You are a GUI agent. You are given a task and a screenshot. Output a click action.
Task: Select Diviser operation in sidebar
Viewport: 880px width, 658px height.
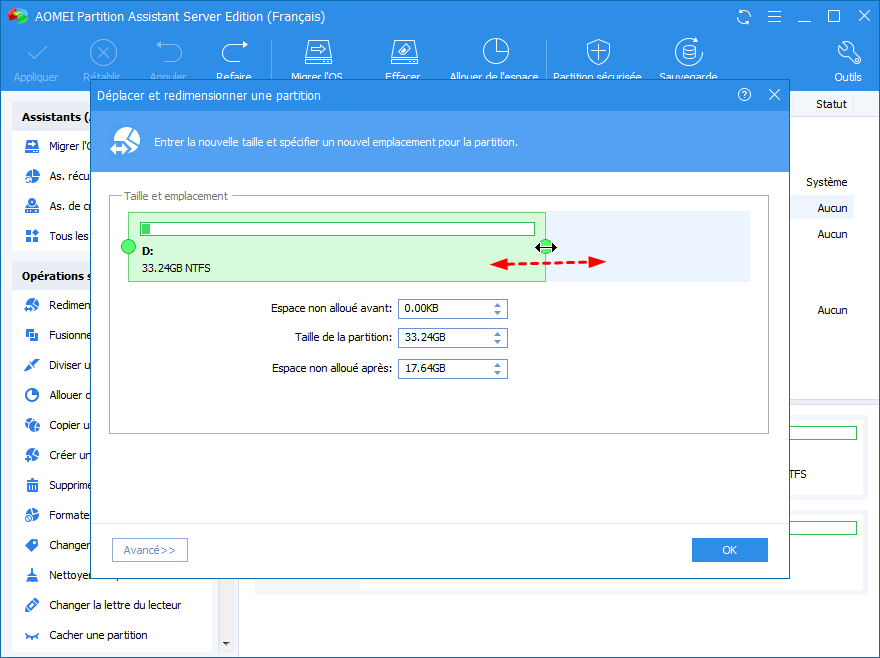(56, 365)
